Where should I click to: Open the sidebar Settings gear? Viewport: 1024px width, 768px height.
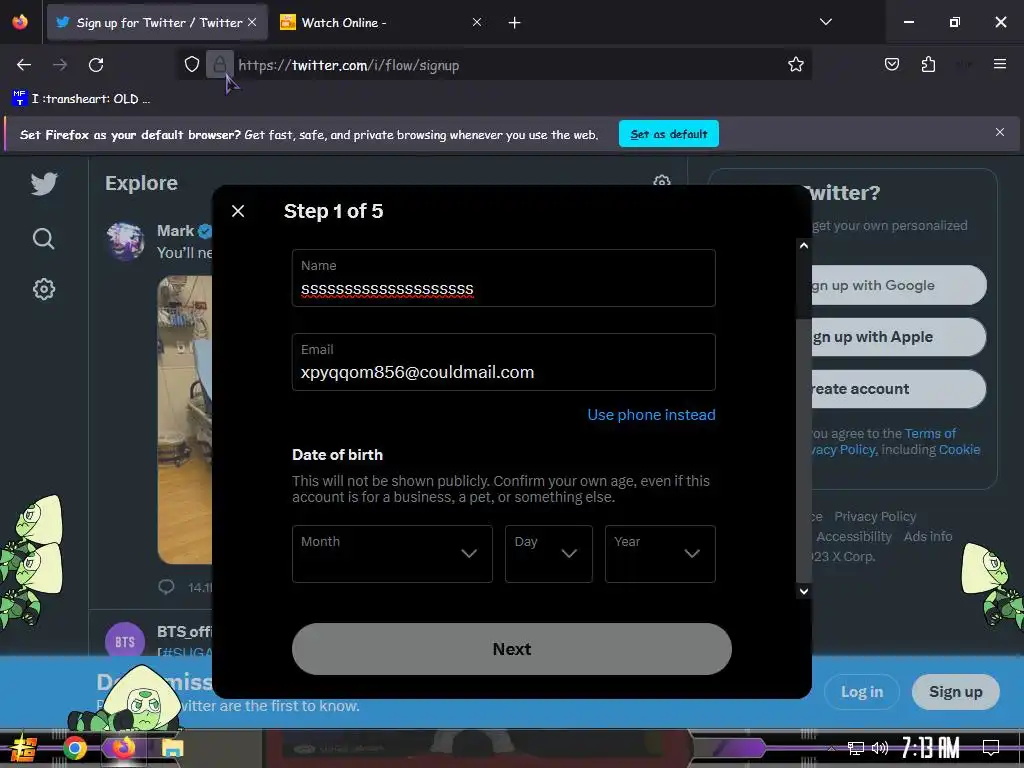[44, 289]
